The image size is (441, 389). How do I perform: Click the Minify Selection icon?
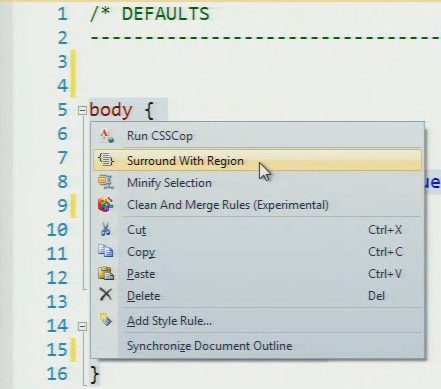pyautogui.click(x=106, y=183)
